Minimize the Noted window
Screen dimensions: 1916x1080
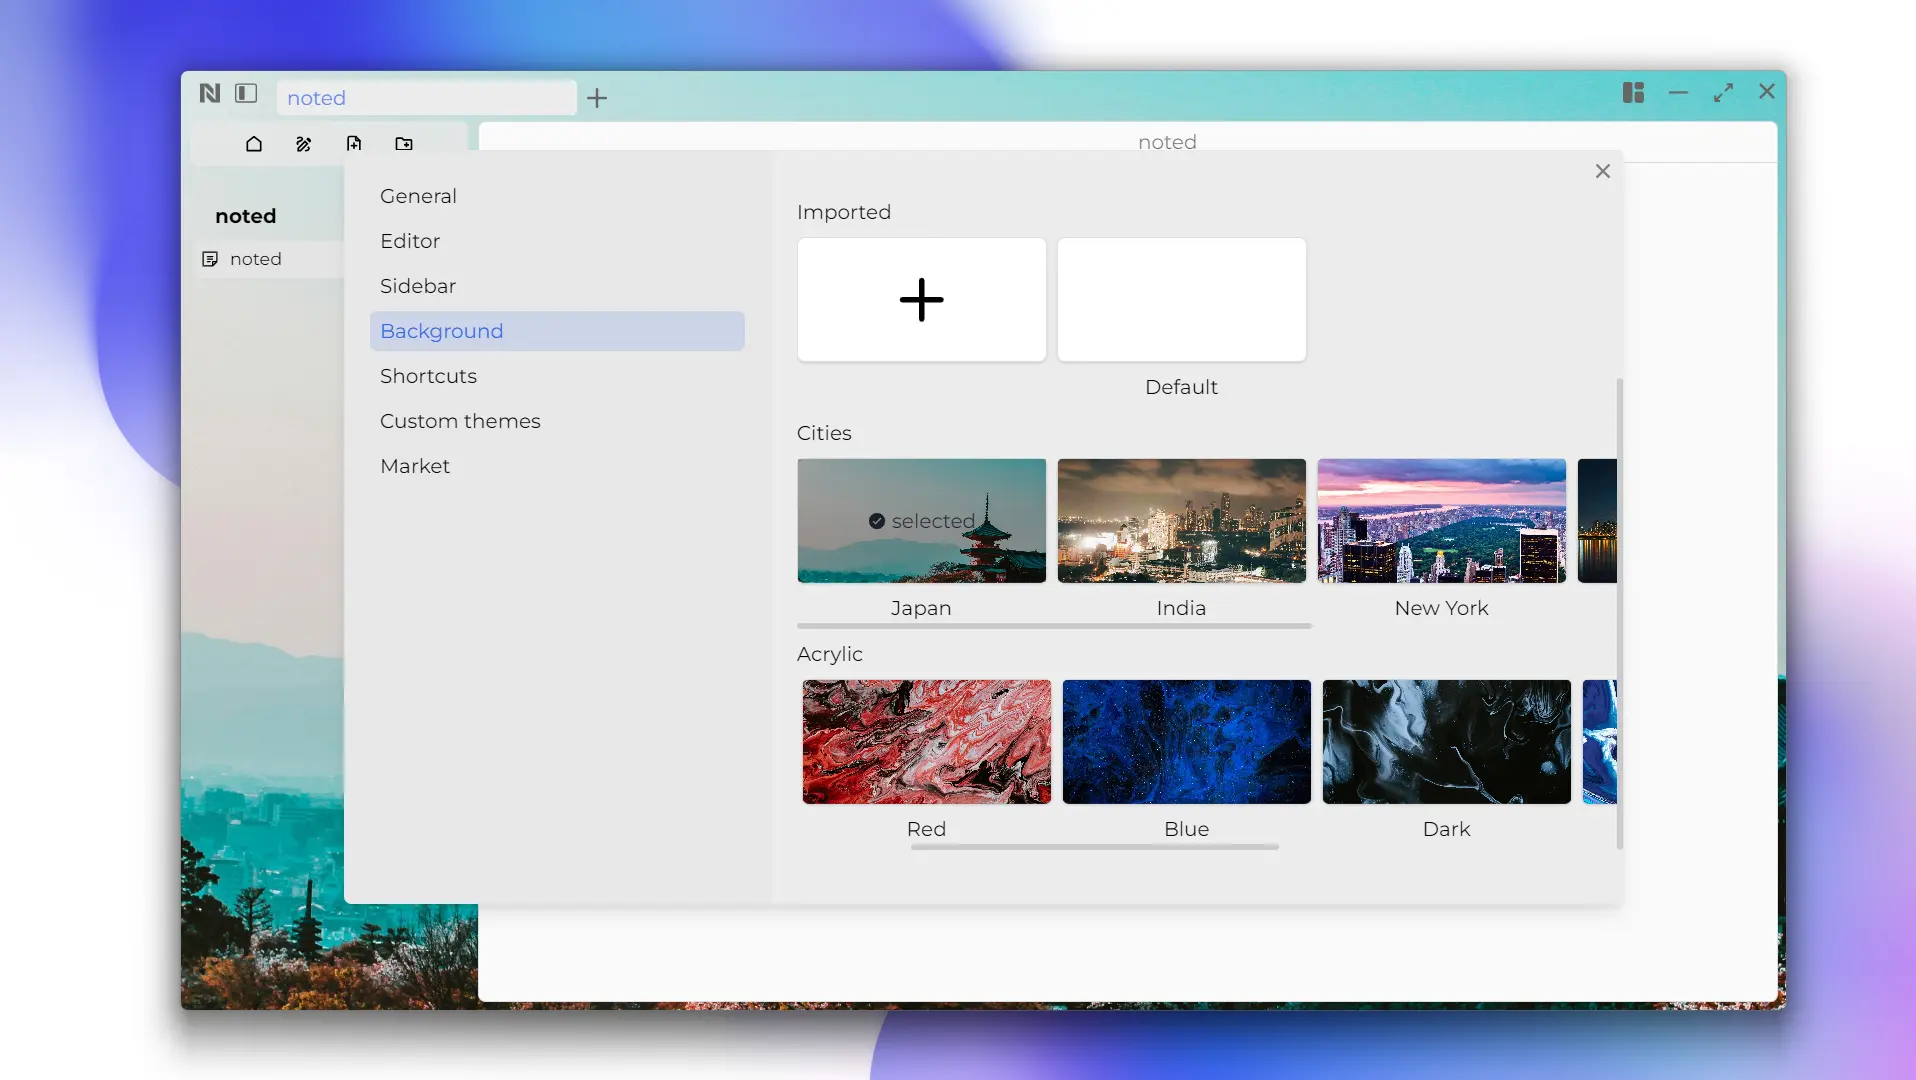point(1678,93)
